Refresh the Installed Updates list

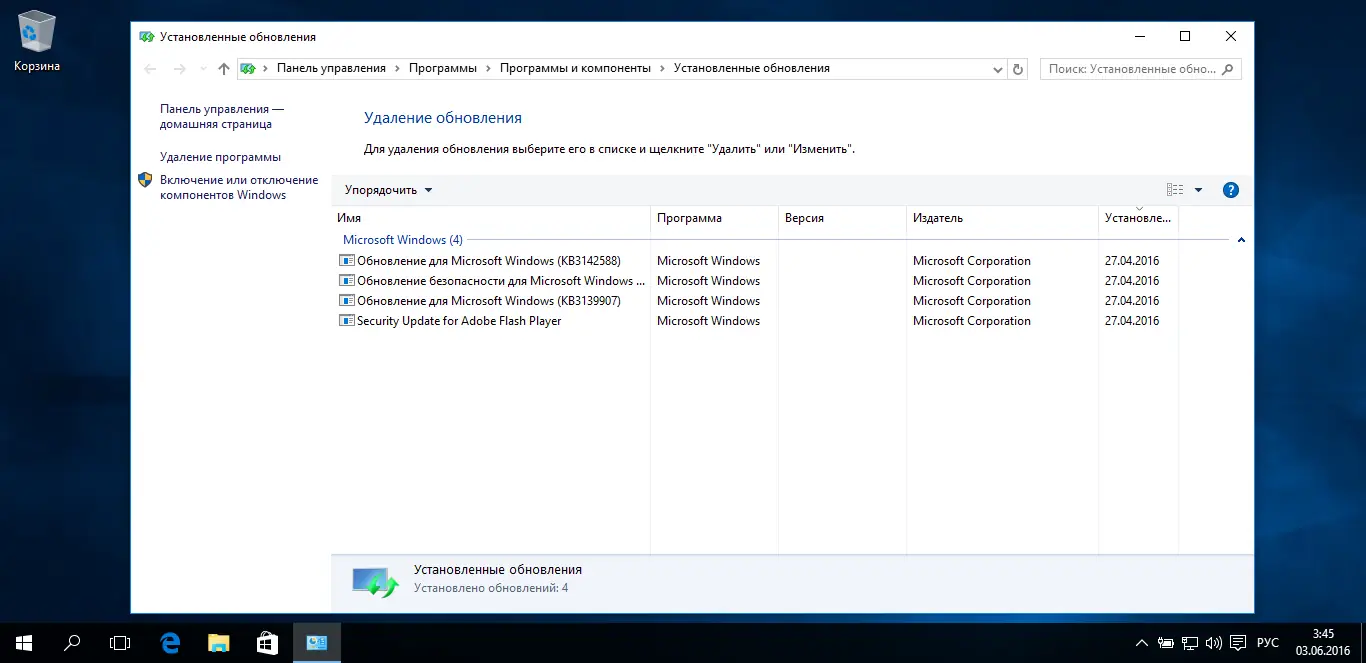point(1018,69)
